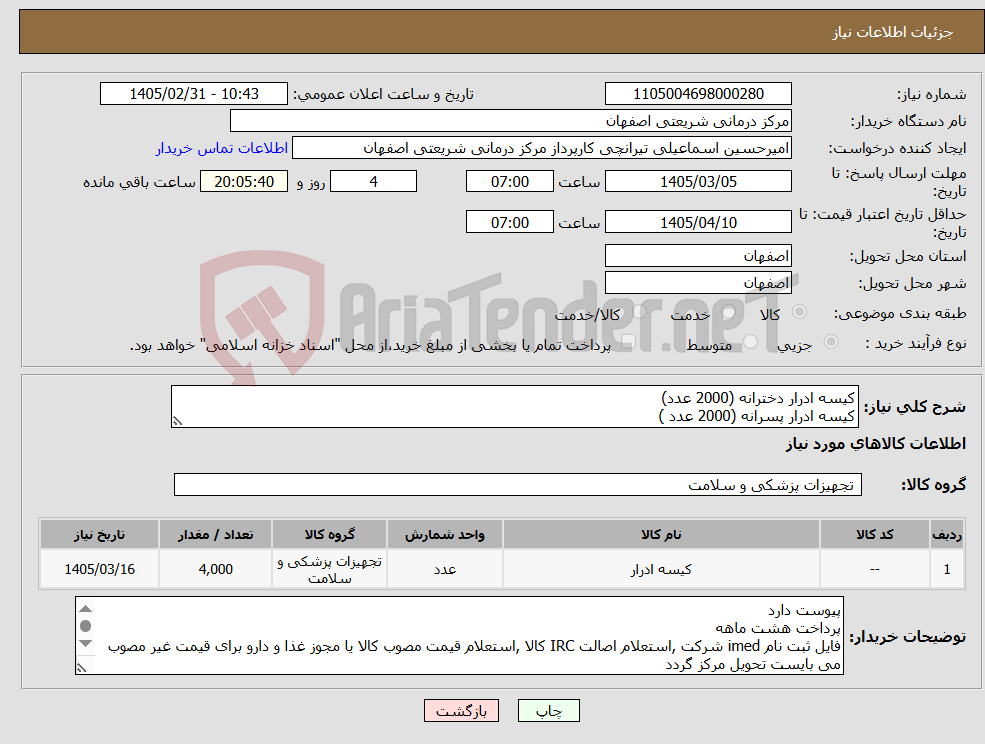Click the نام کالا column header

pos(661,535)
